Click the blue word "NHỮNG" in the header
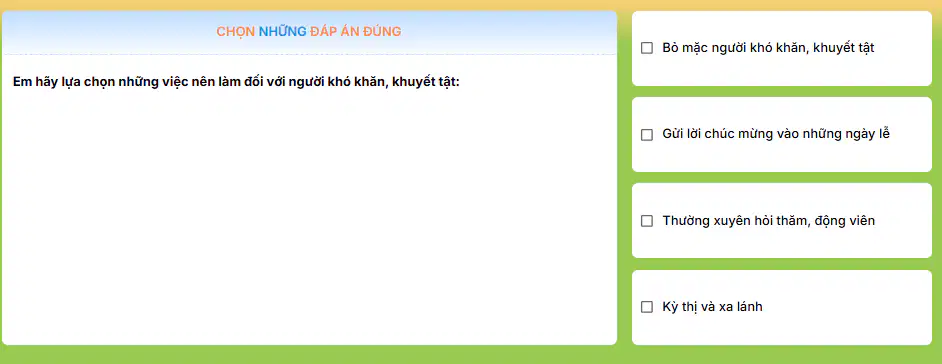The height and width of the screenshot is (364, 942). [x=282, y=32]
